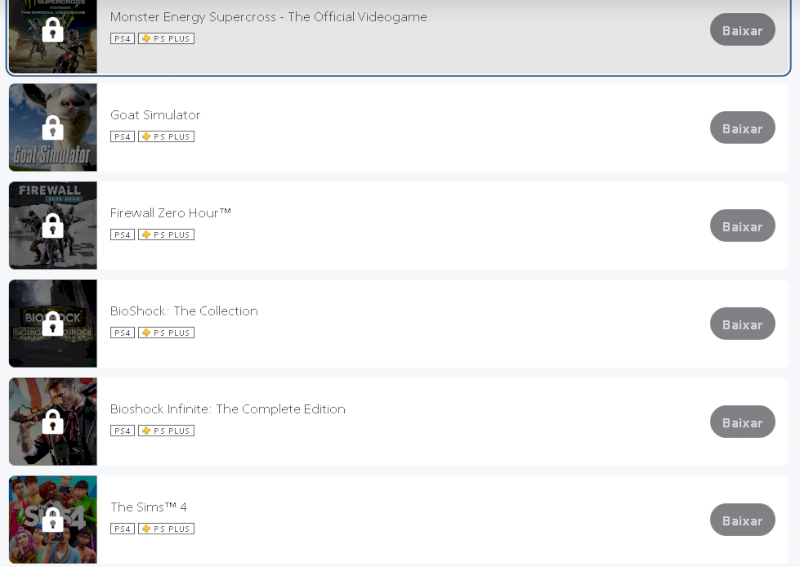Select The Sims™ 4 title text
The width and height of the screenshot is (800, 567).
click(148, 507)
